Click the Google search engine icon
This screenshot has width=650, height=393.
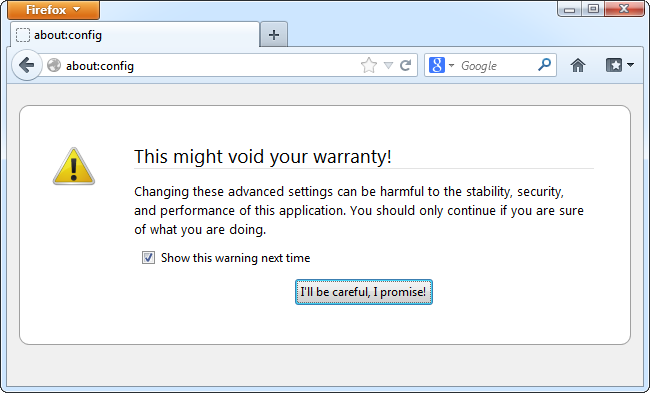(437, 65)
